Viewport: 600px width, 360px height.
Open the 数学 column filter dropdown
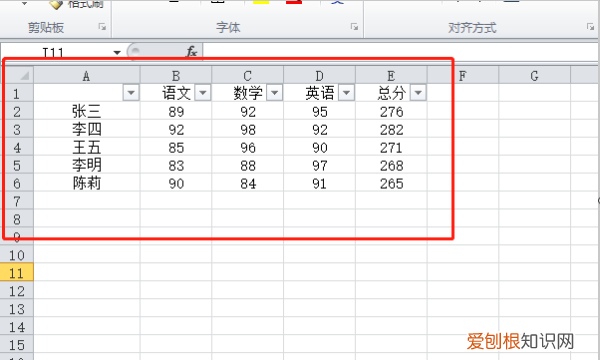point(274,93)
